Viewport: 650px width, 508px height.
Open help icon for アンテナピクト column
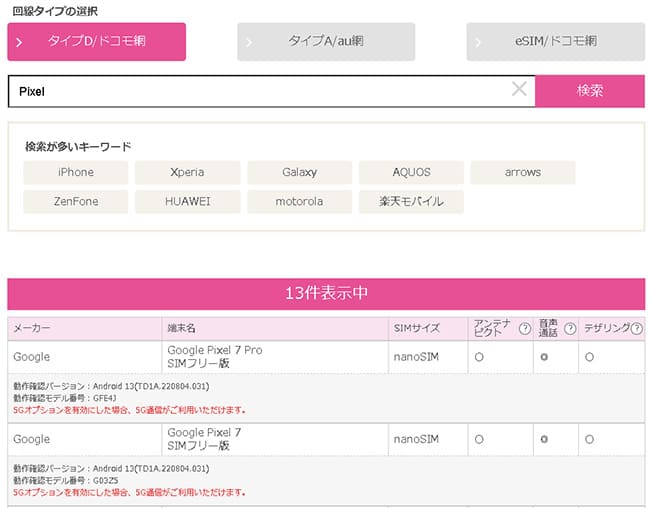click(524, 329)
